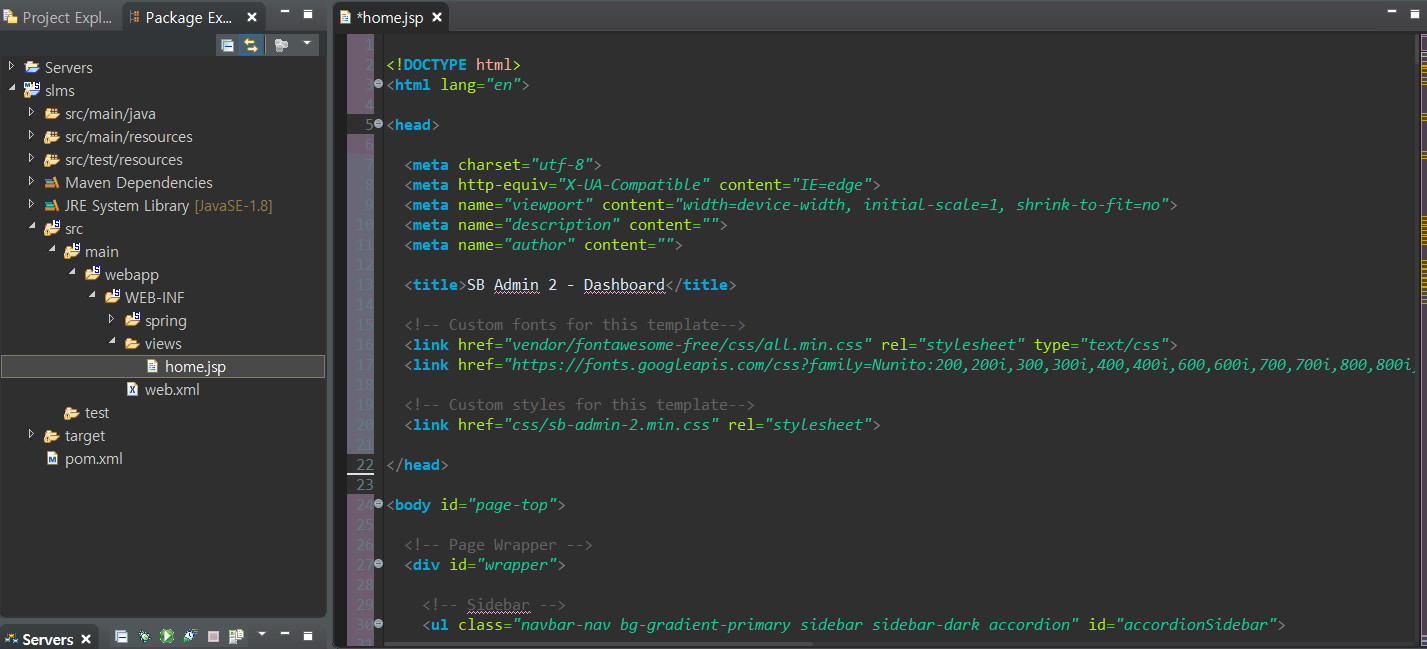Click the target folder icon
Viewport: 1427px width, 649px height.
coord(51,435)
